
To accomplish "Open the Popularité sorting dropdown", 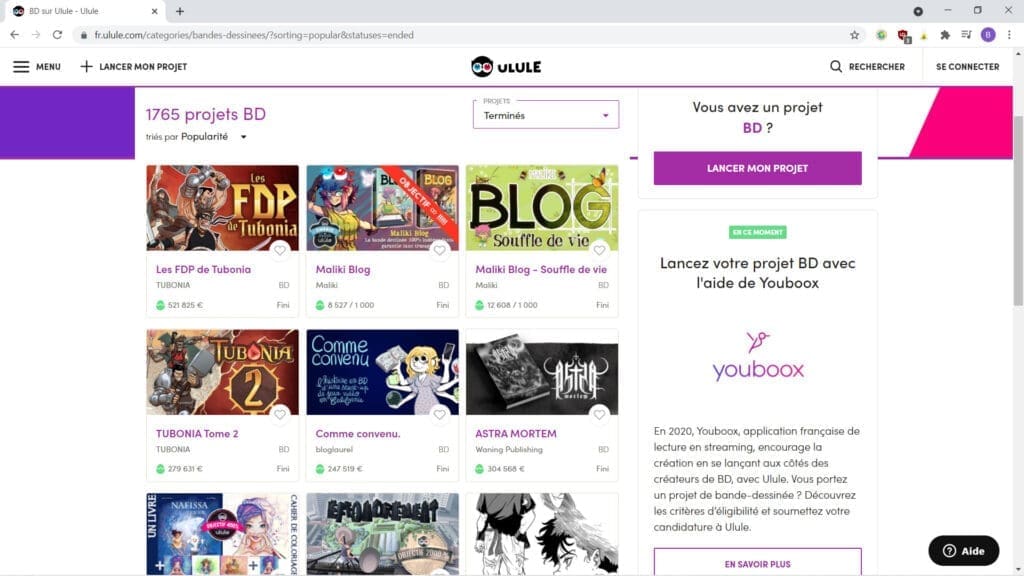I will [214, 137].
